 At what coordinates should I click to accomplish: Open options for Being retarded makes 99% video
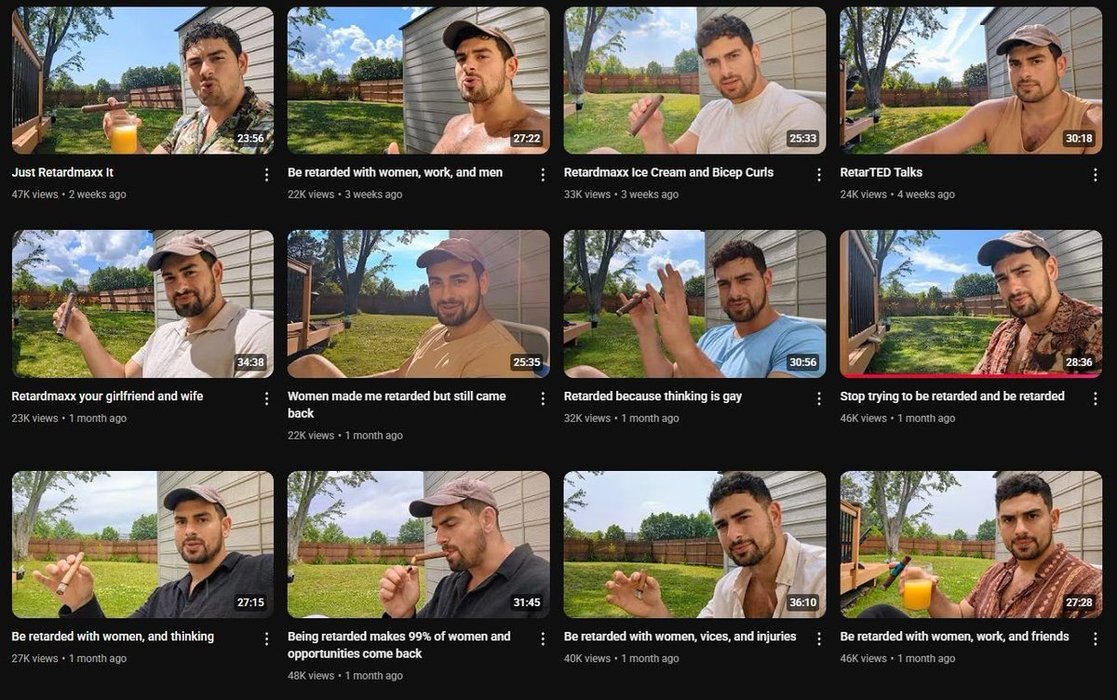pyautogui.click(x=543, y=639)
